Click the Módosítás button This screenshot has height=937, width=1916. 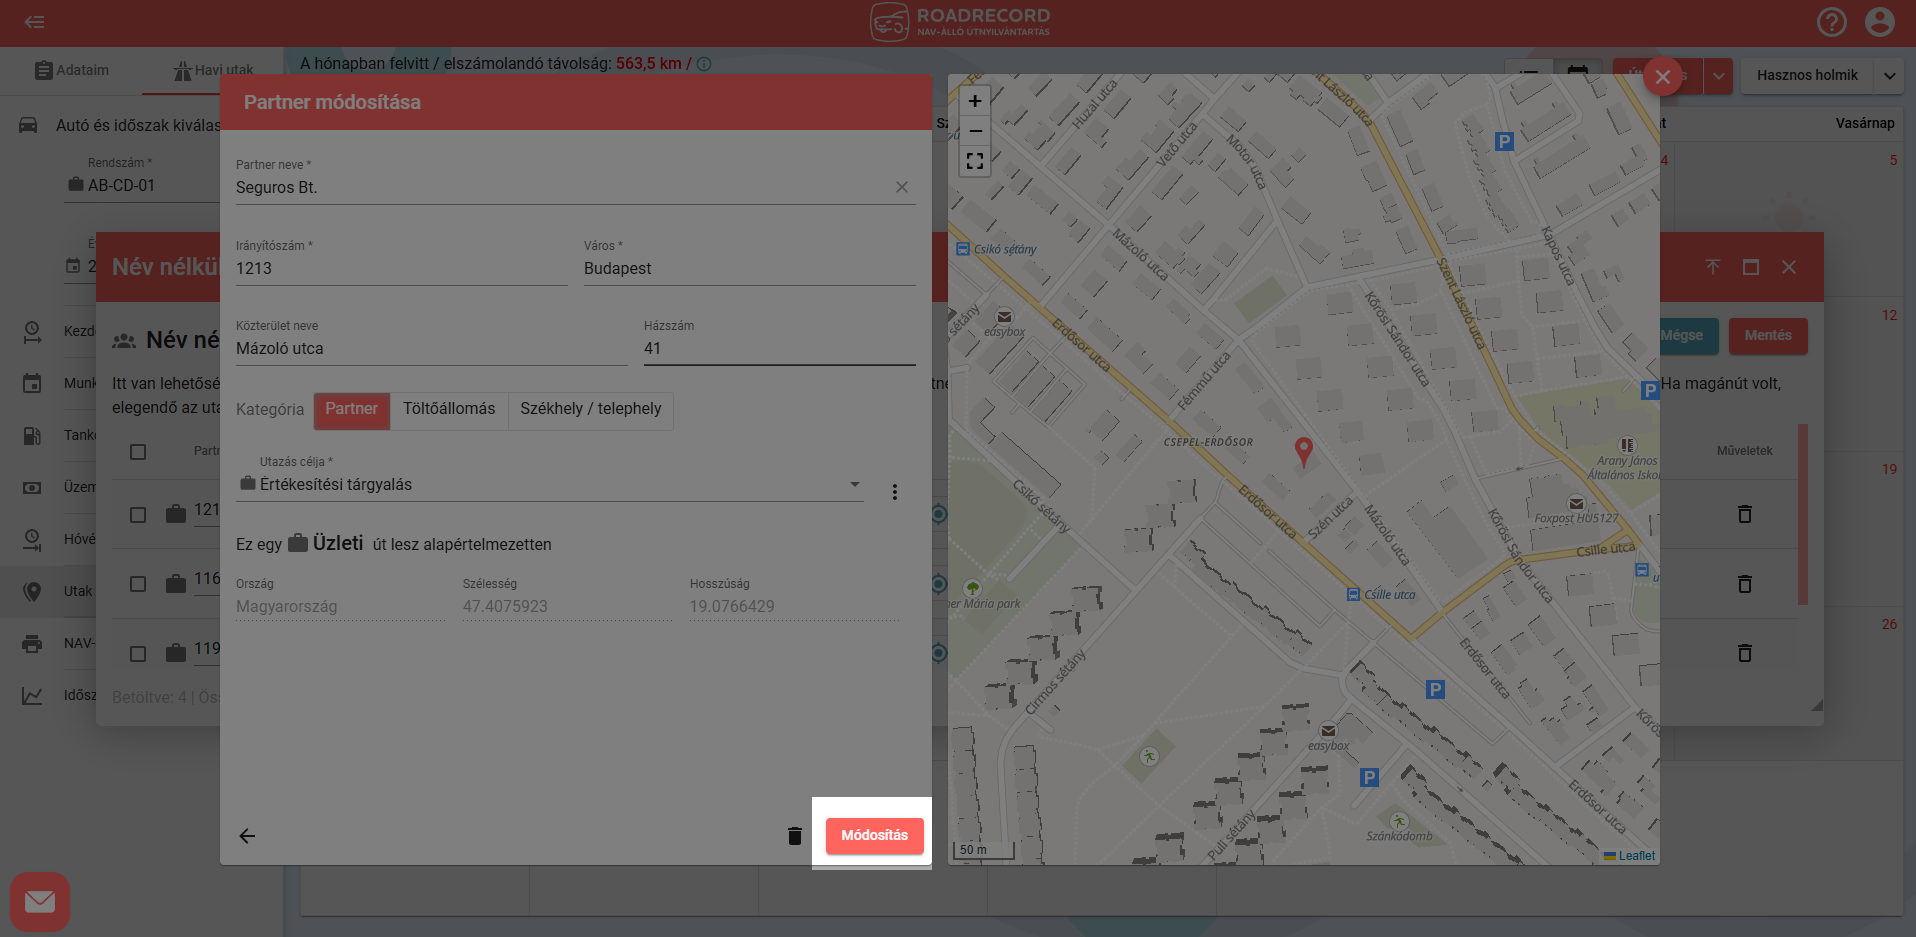[874, 835]
